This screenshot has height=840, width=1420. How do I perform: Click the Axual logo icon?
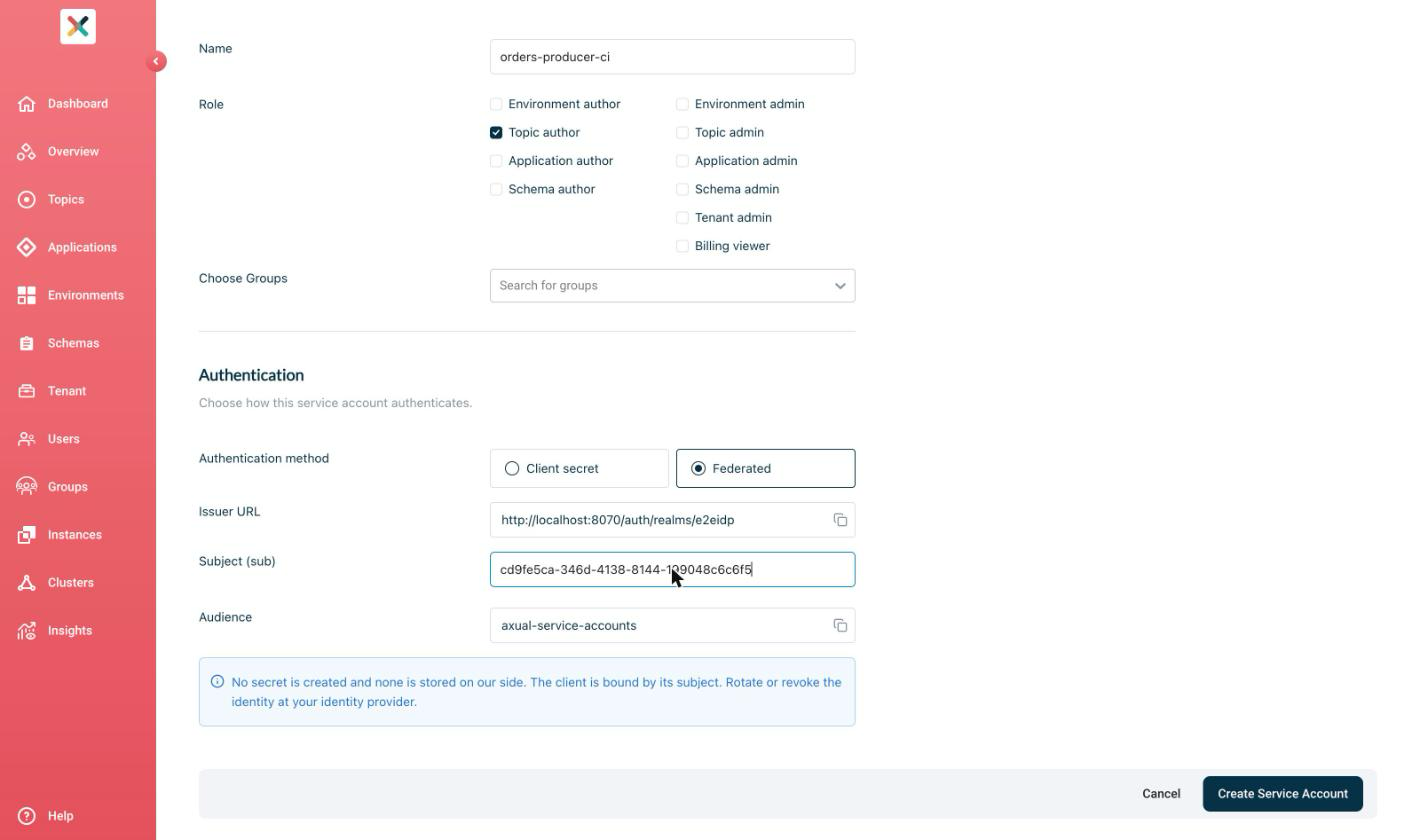(x=78, y=27)
